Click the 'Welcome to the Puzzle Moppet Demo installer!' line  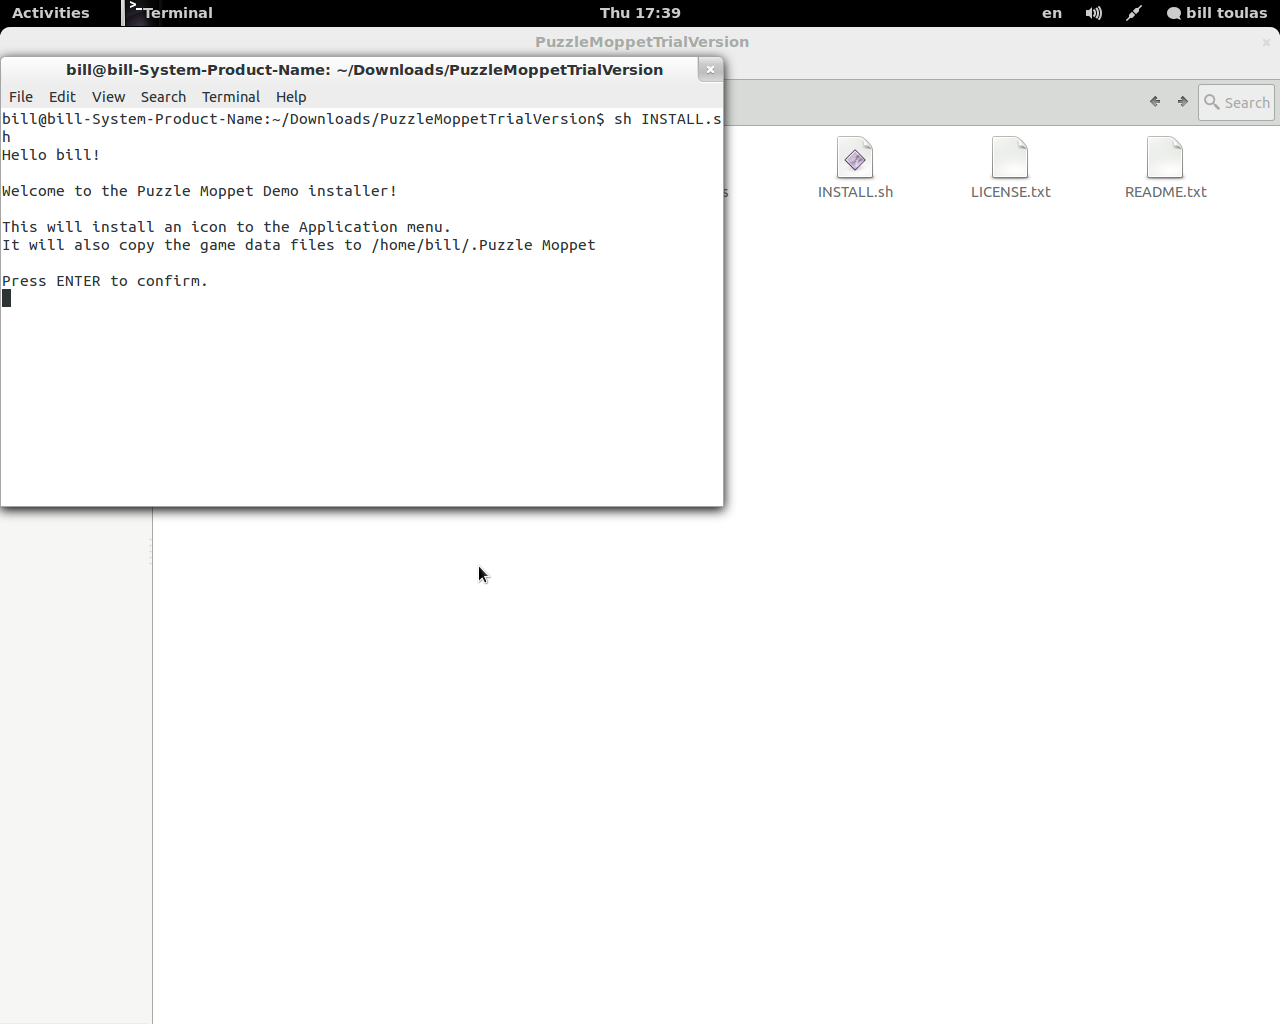pyautogui.click(x=199, y=191)
